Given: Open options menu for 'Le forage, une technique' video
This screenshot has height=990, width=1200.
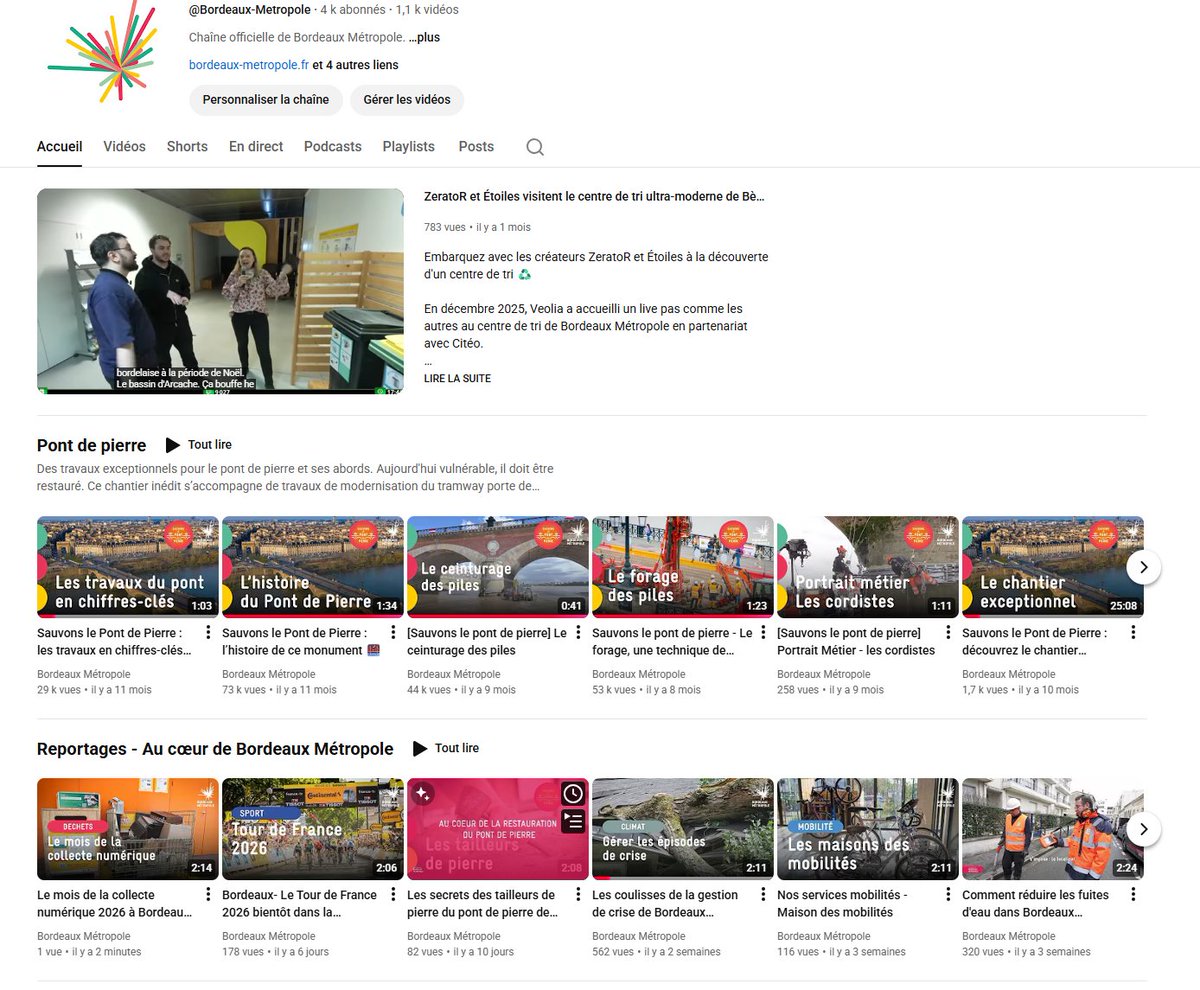Looking at the screenshot, I should click(x=763, y=633).
